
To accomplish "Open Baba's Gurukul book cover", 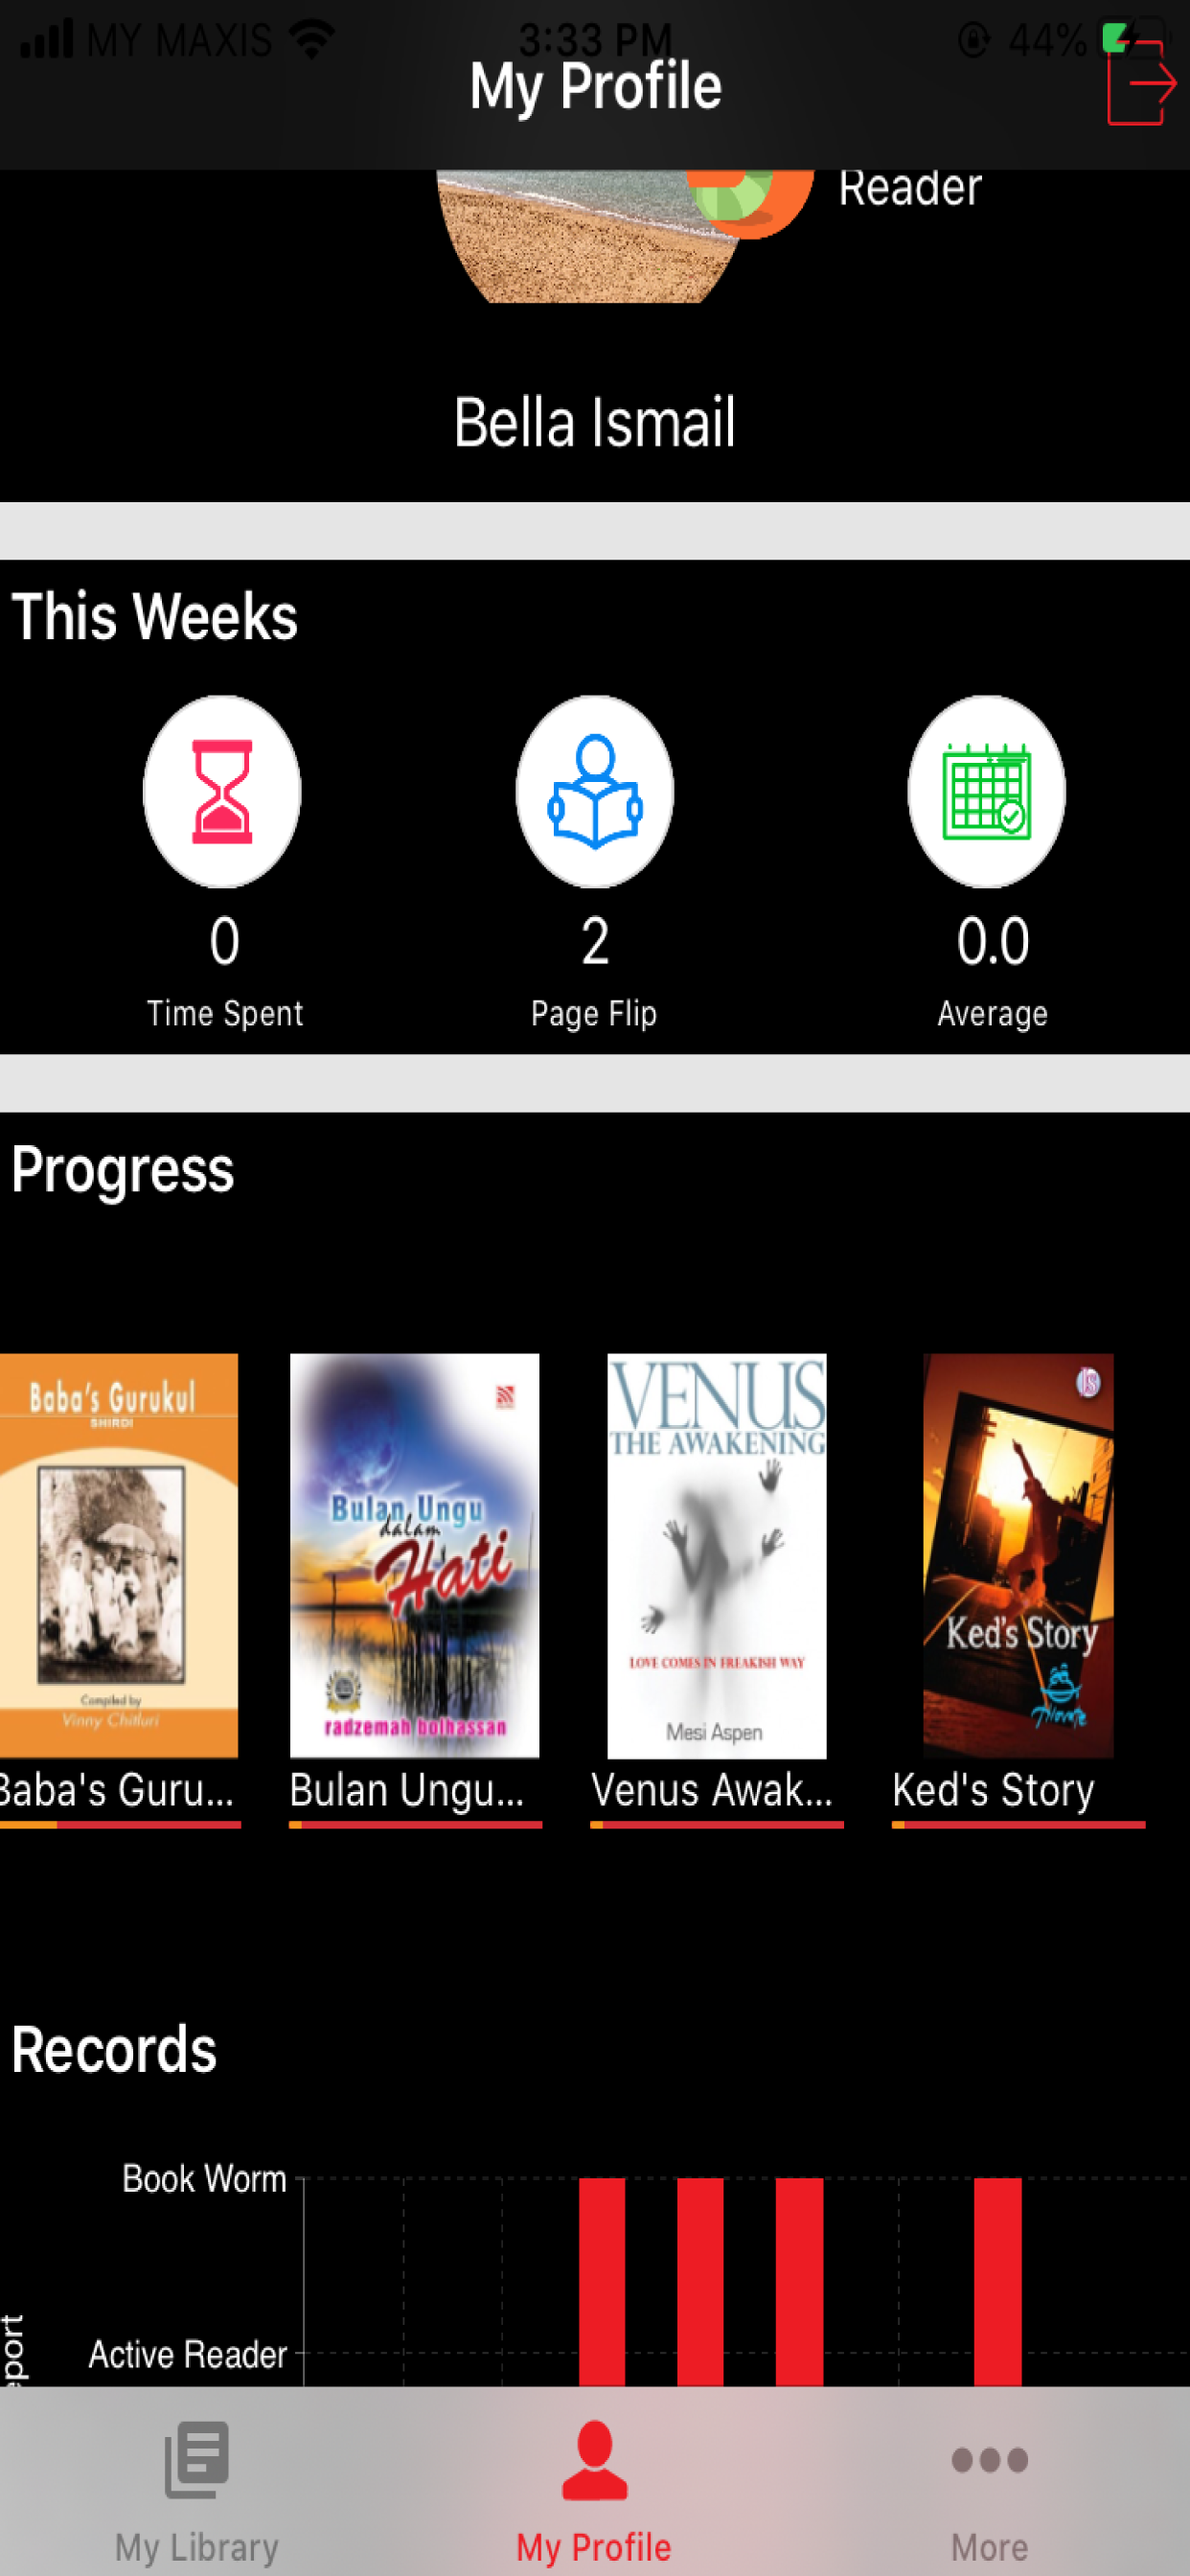I will [119, 1555].
